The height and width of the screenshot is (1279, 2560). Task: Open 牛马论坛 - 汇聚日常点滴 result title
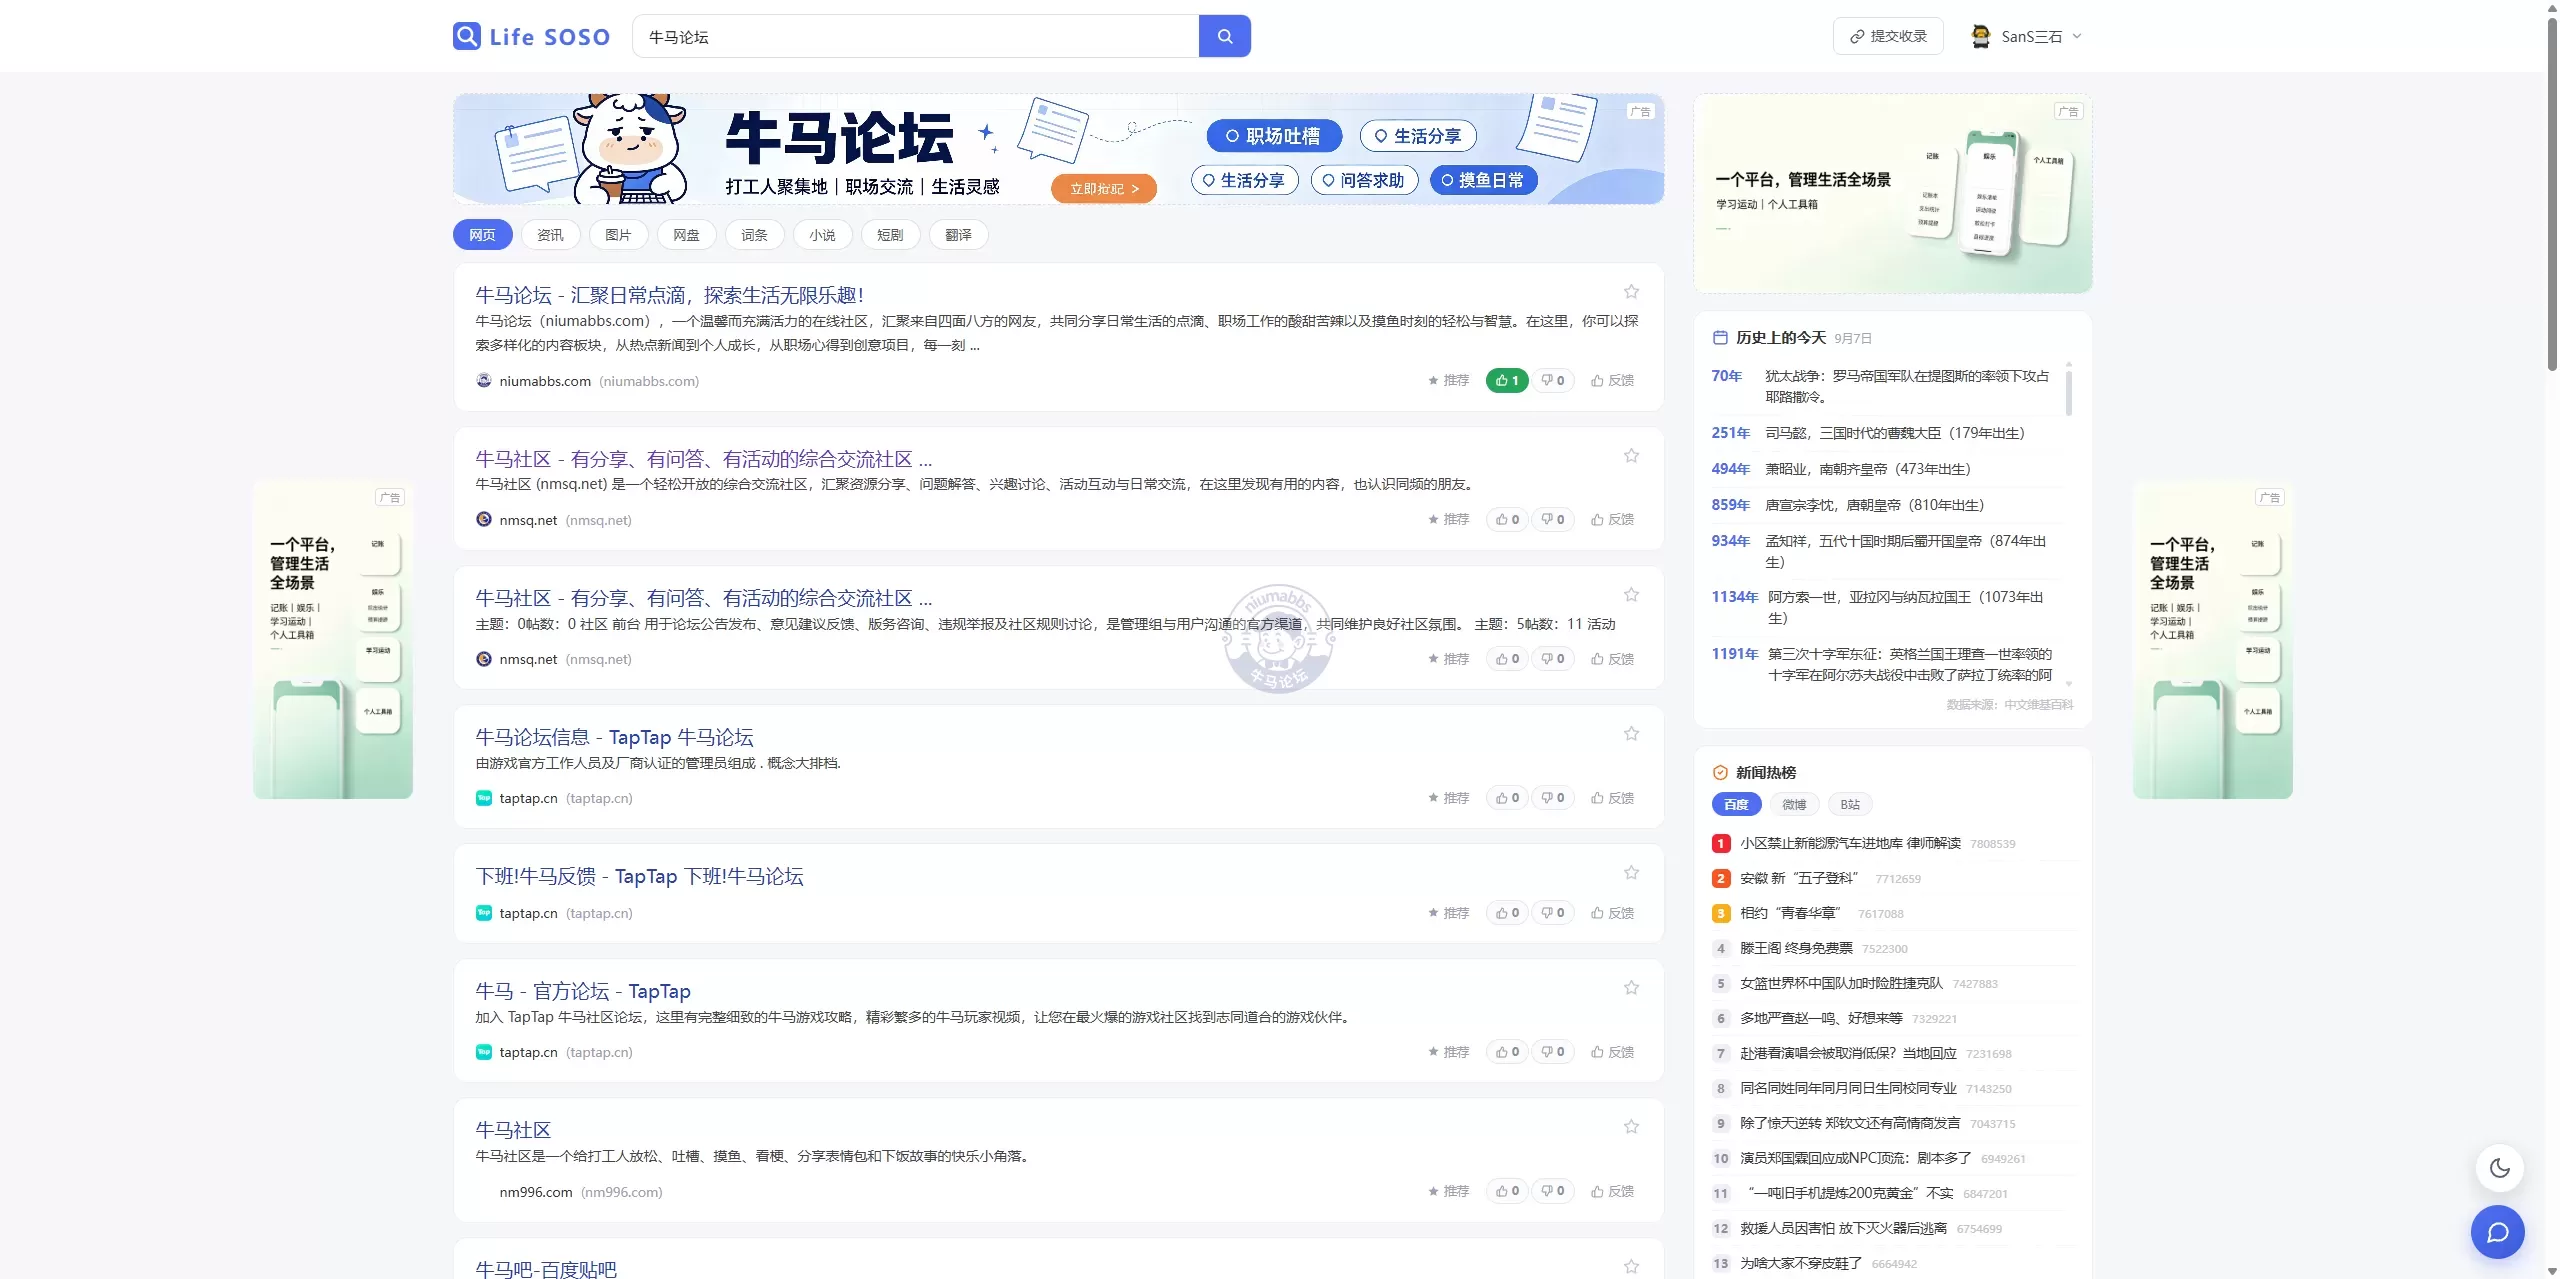point(669,295)
